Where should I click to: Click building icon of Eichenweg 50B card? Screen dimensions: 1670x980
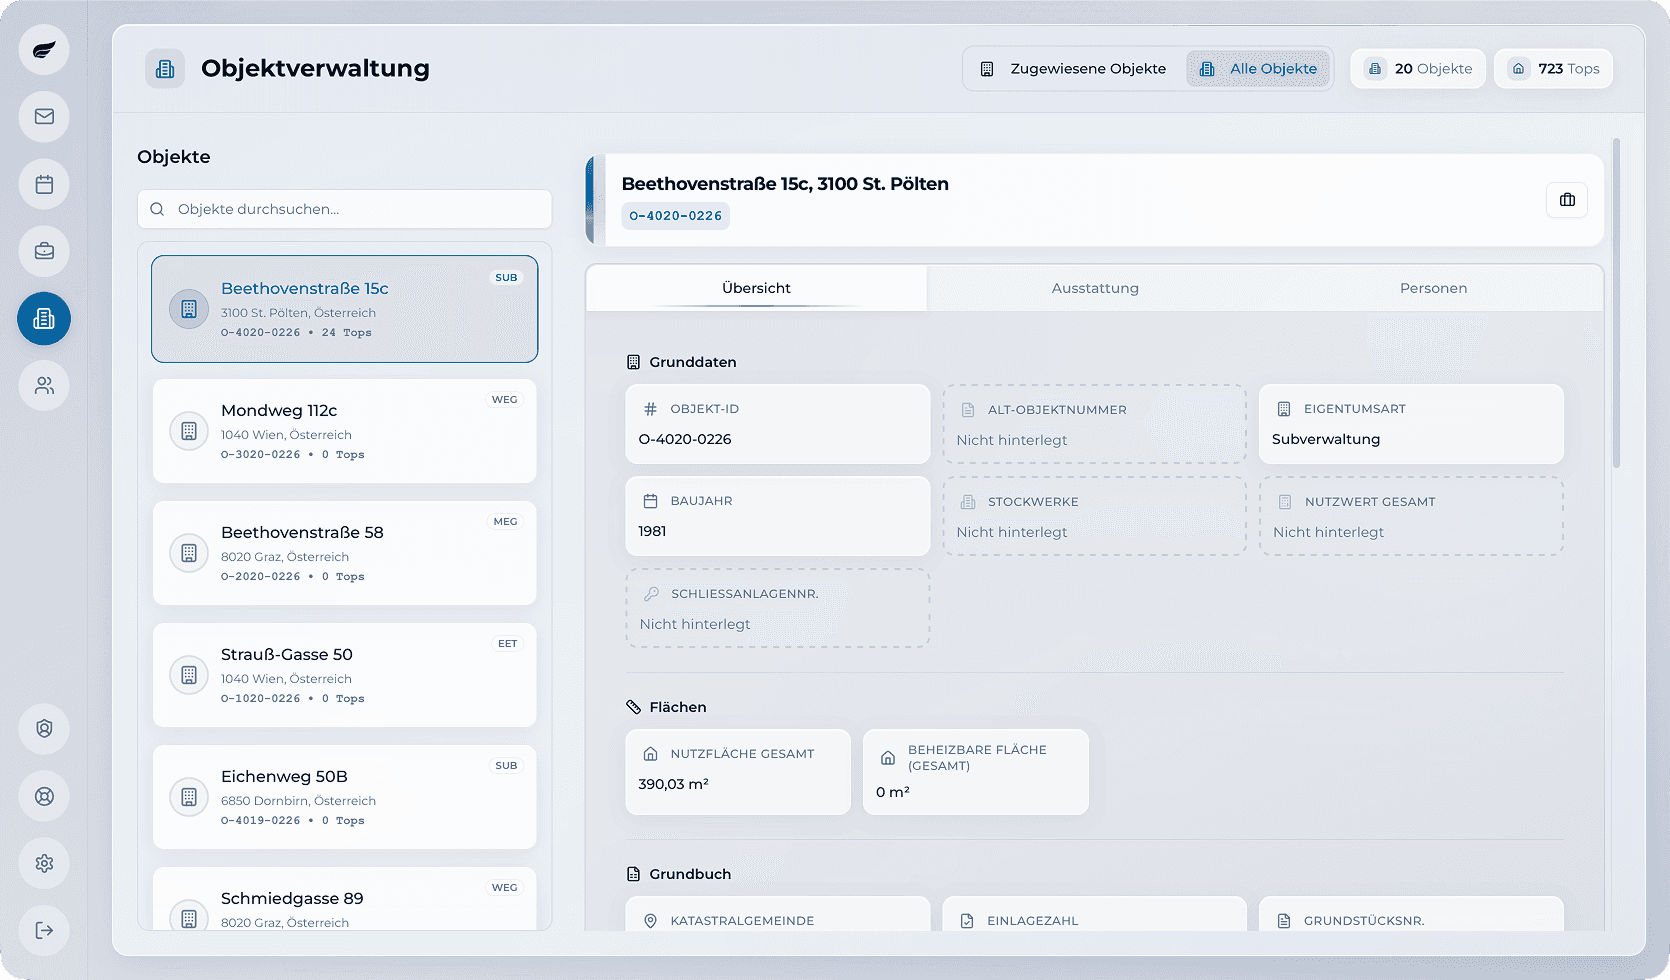[x=189, y=797]
